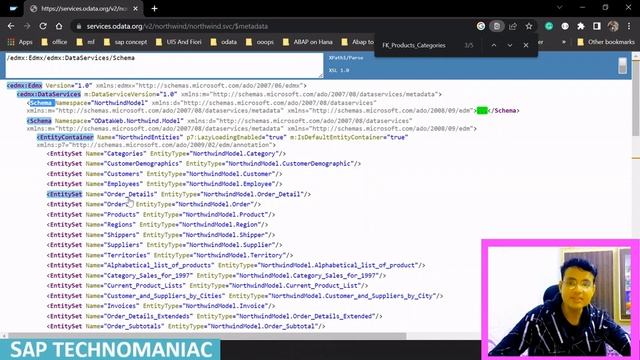Toggle the browser side panel
Image resolution: width=640 pixels, height=360 pixels.
(597, 26)
